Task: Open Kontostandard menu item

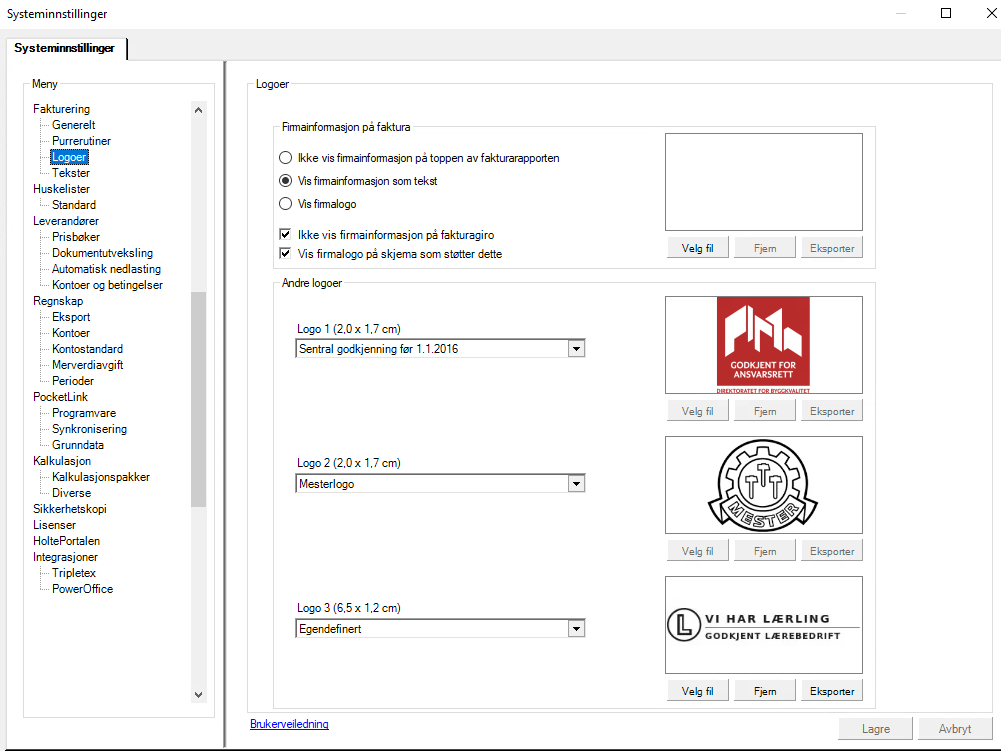Action: 87,349
